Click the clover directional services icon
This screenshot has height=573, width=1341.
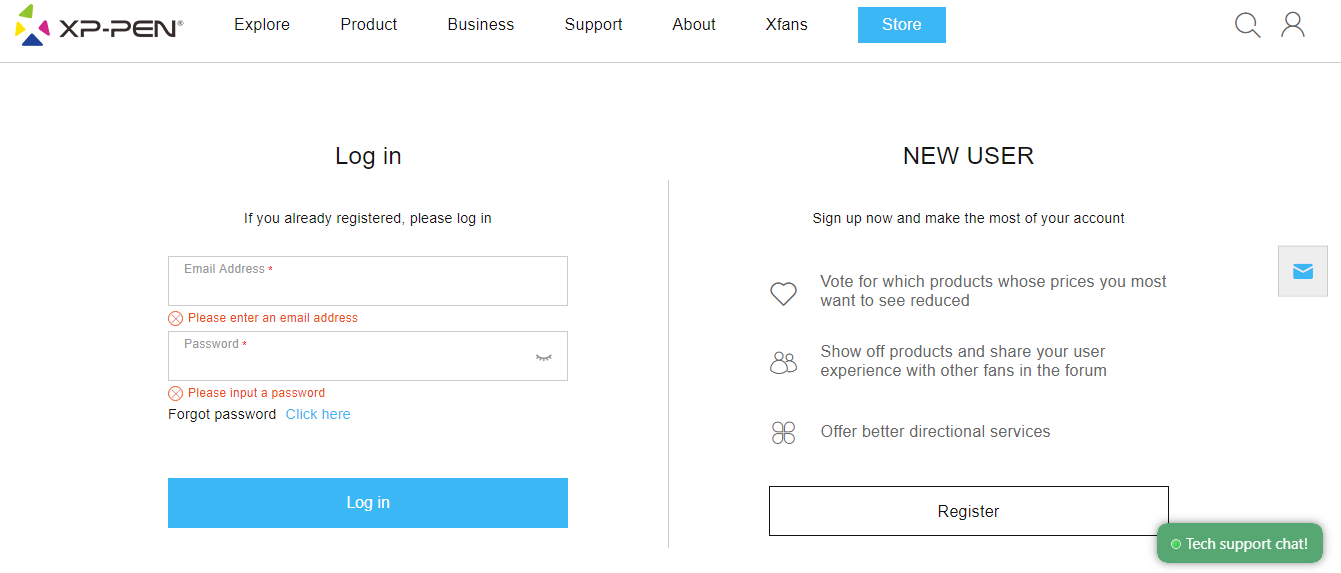click(783, 432)
